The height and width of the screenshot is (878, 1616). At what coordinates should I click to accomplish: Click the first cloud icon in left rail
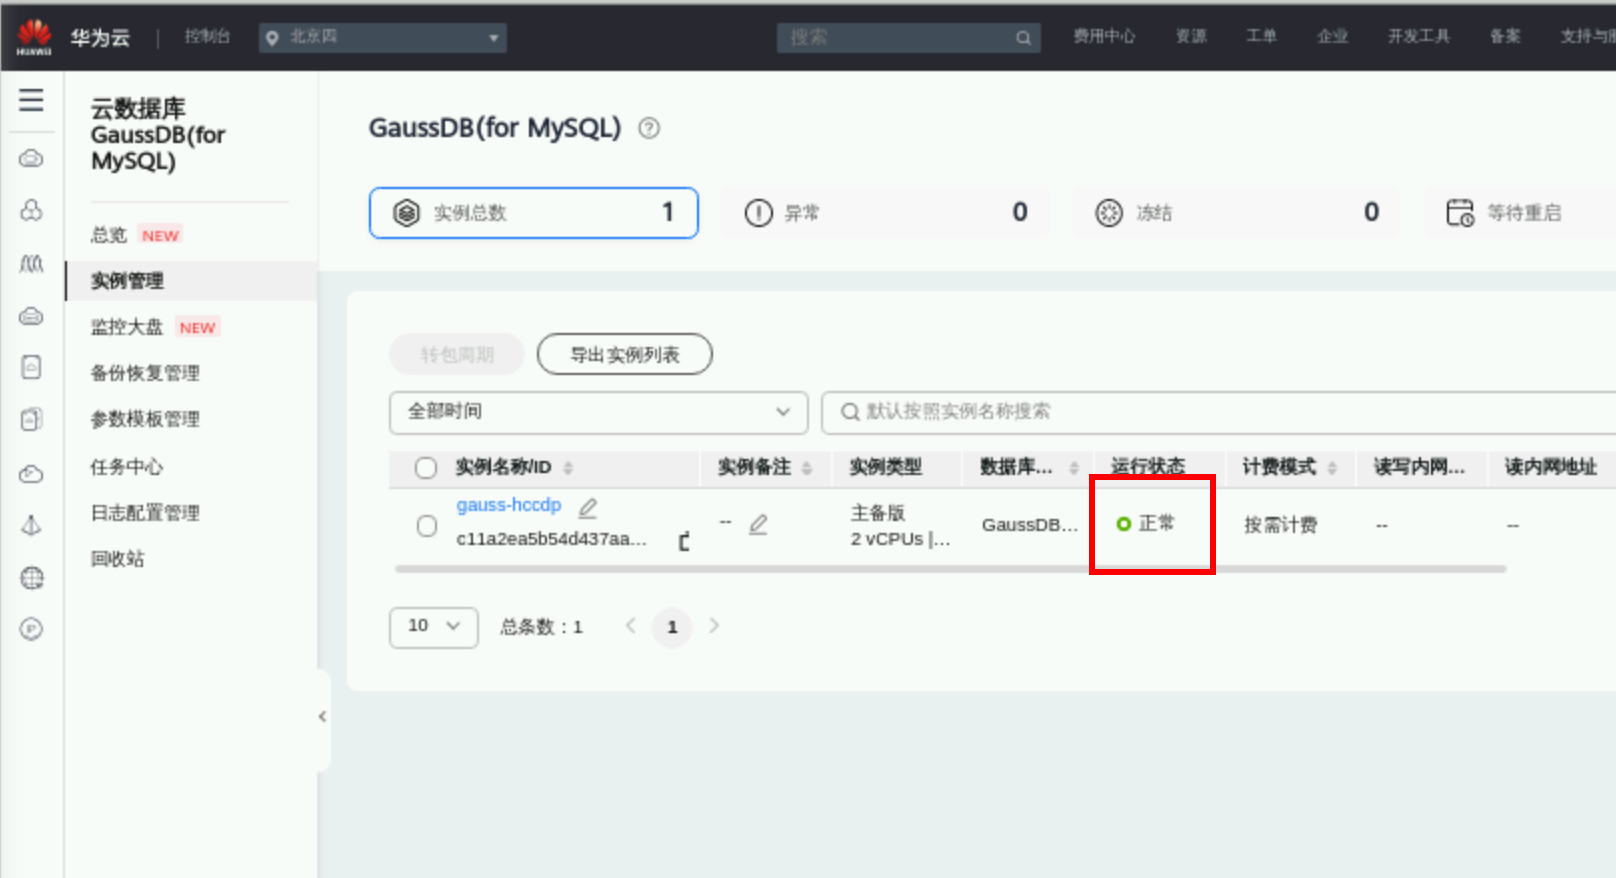[x=31, y=158]
